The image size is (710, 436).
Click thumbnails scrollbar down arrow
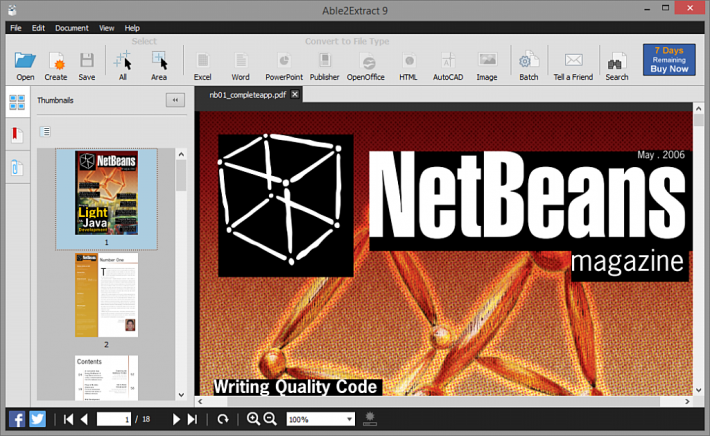pyautogui.click(x=181, y=395)
